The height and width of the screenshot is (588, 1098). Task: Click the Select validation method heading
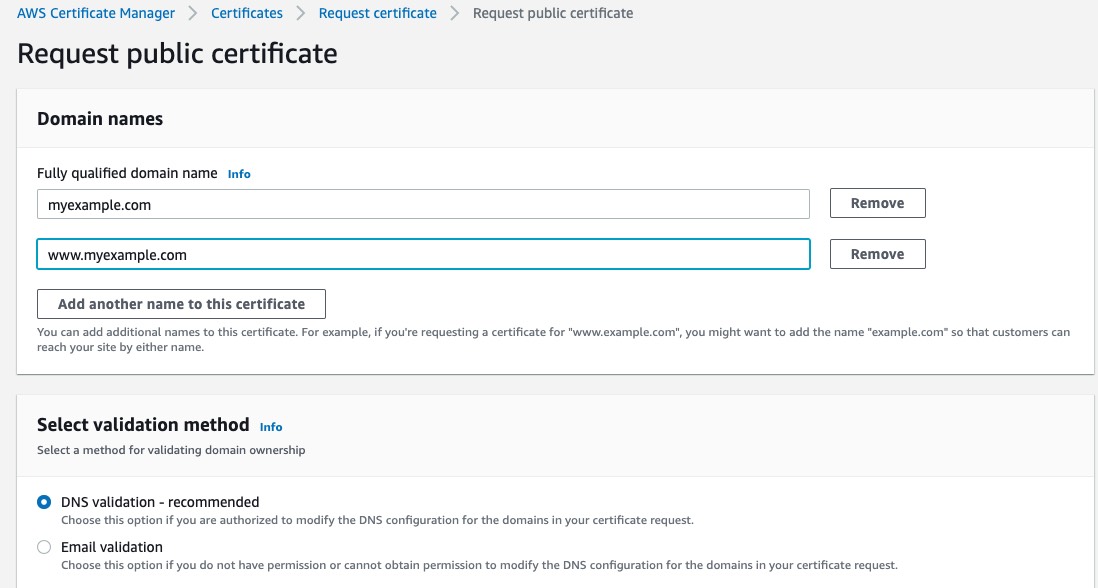tap(141, 424)
